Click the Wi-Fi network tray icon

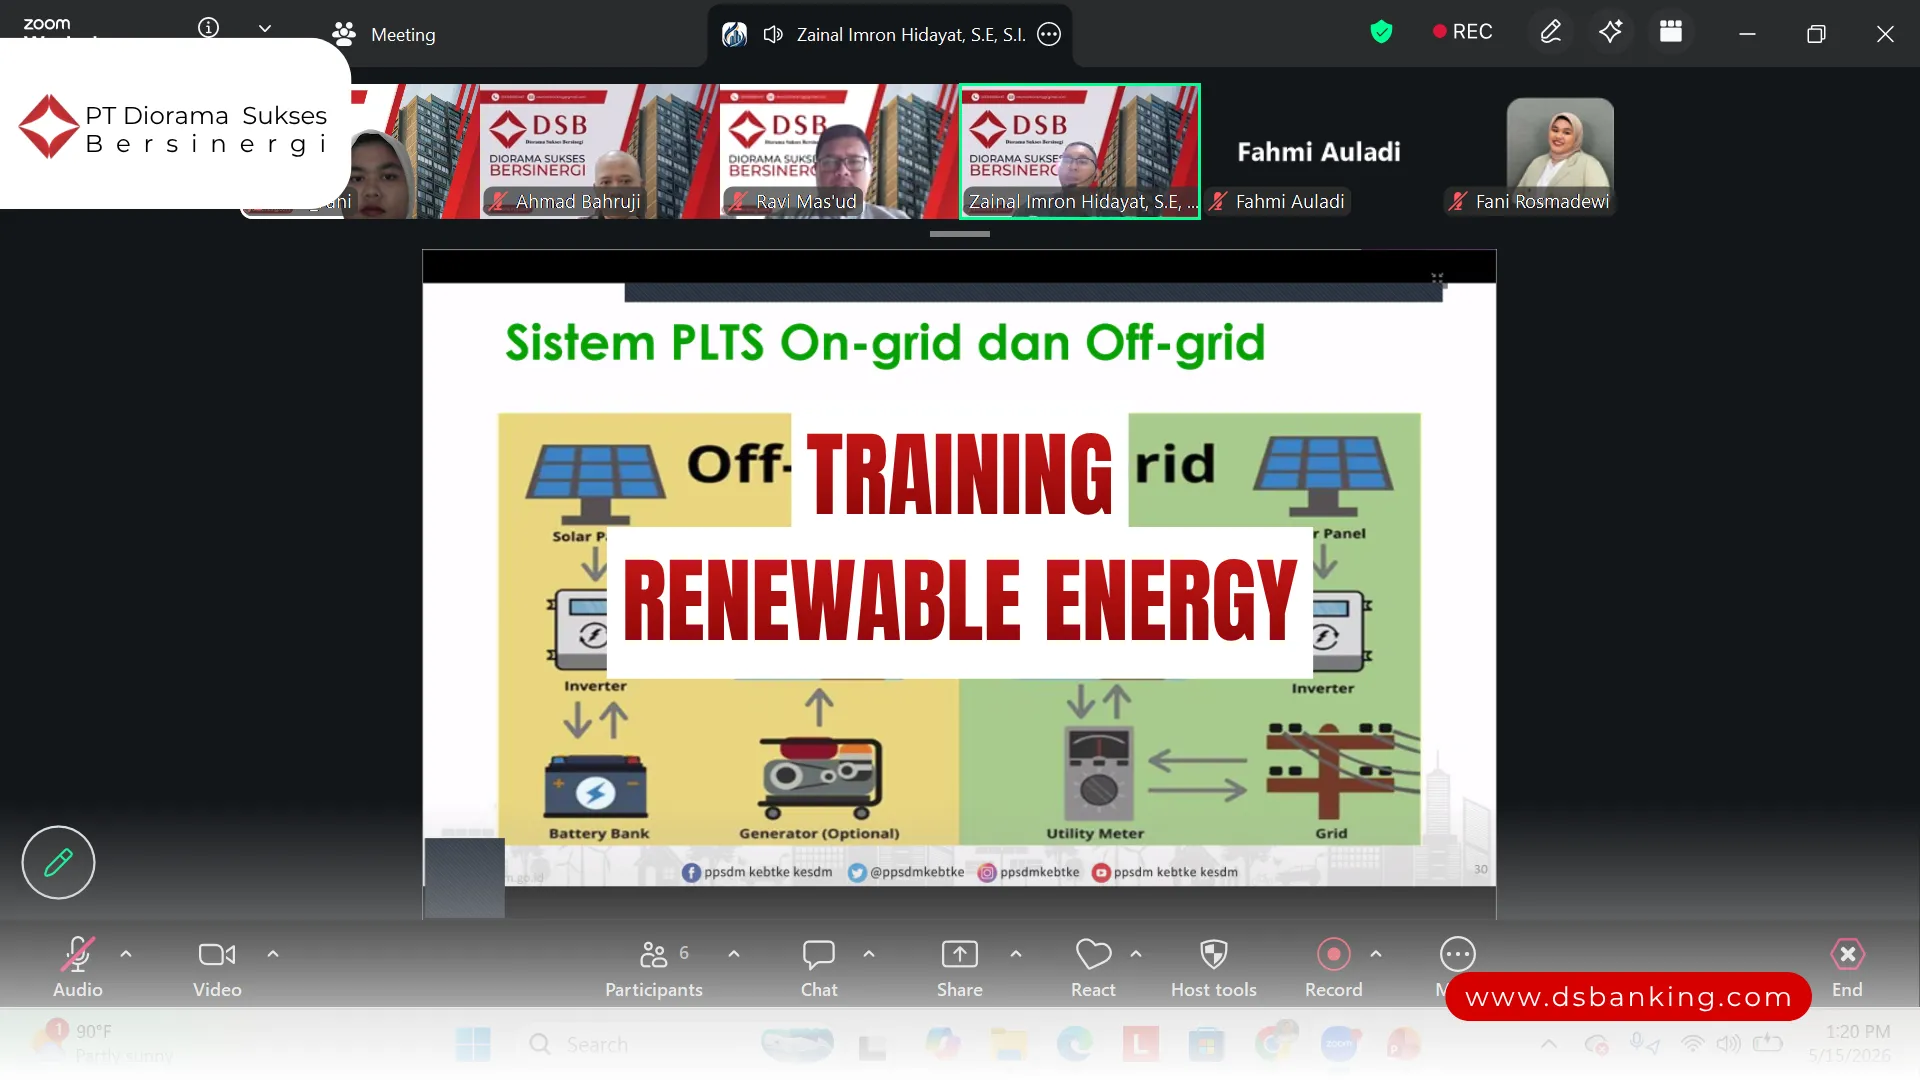[x=1692, y=1045]
